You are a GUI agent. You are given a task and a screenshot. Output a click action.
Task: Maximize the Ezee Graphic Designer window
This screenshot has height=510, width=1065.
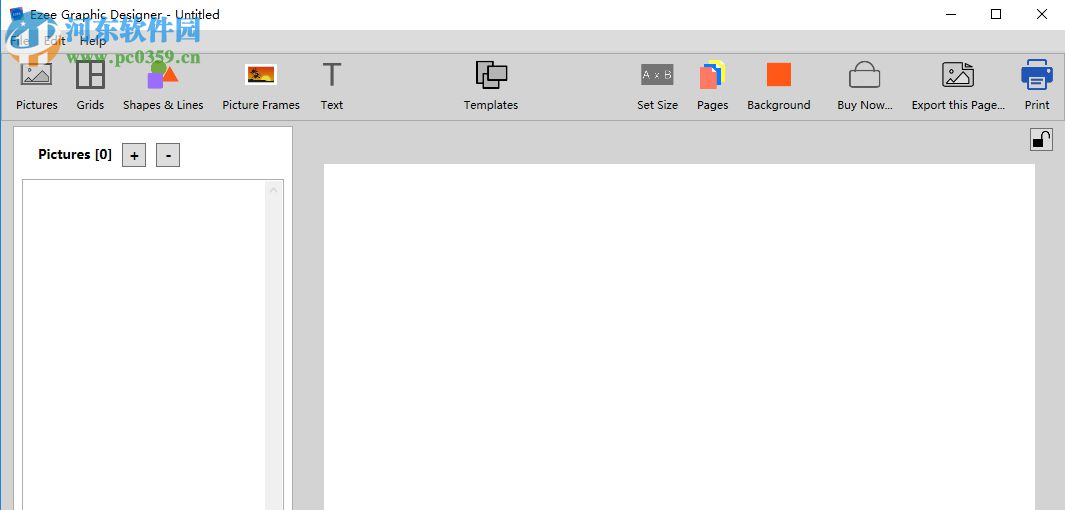996,14
